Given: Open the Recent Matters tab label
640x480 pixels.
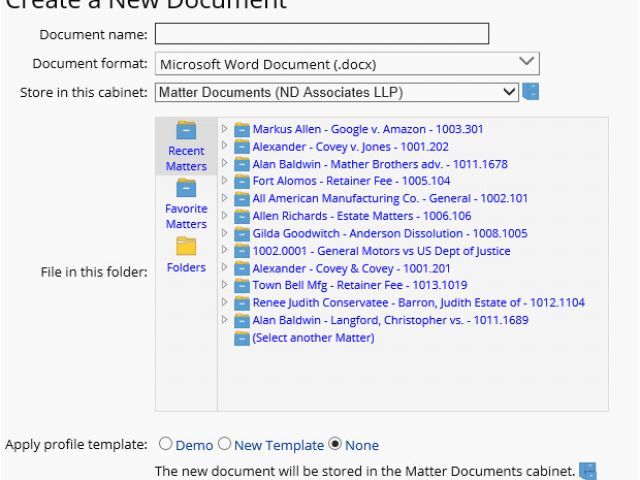Looking at the screenshot, I should [x=186, y=158].
